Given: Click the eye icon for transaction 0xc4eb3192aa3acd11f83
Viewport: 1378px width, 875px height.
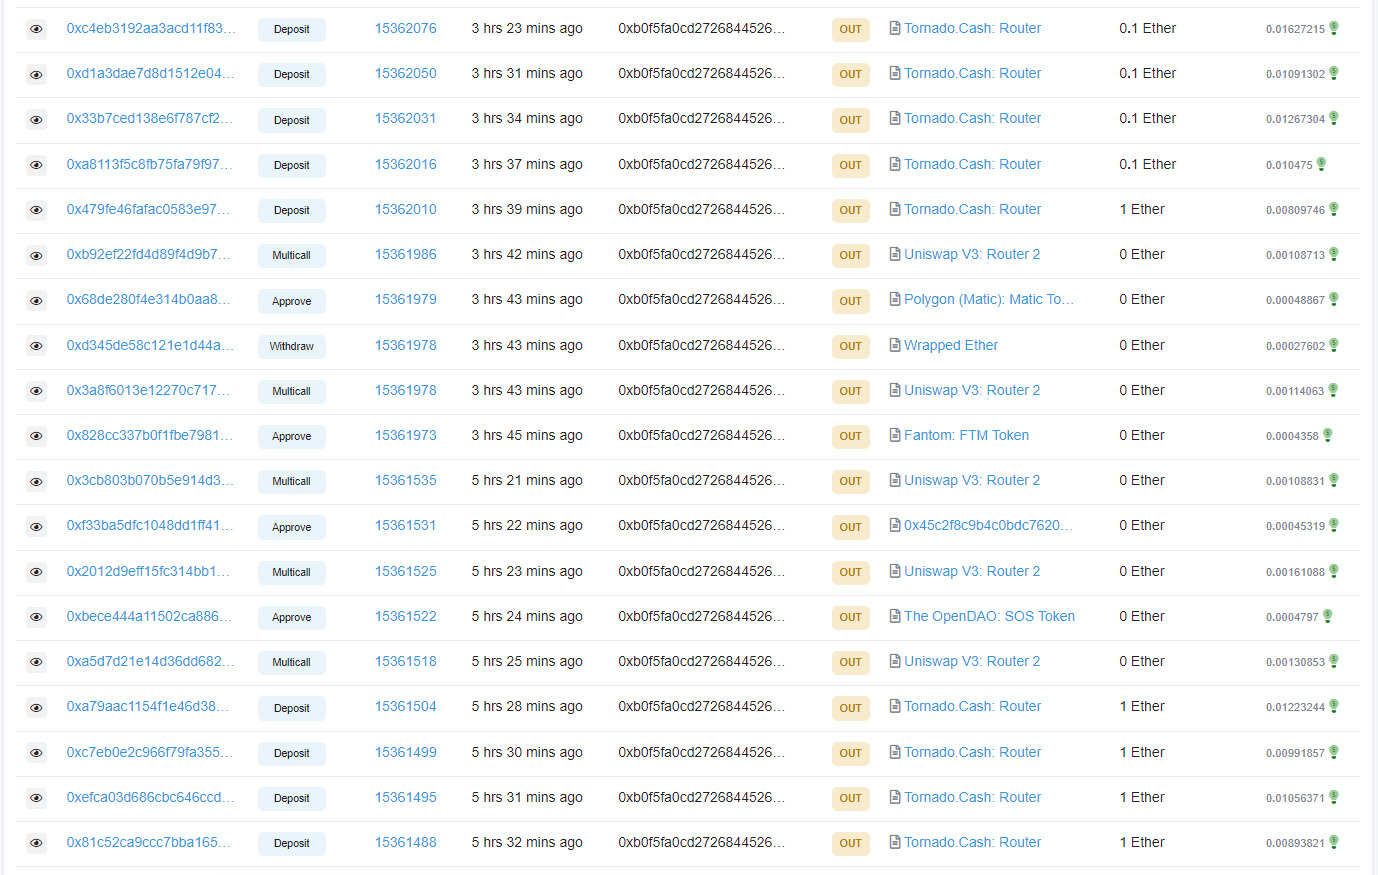Looking at the screenshot, I should pos(36,29).
